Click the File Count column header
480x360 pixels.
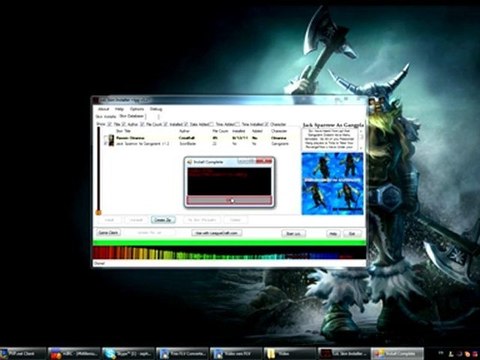(220, 131)
